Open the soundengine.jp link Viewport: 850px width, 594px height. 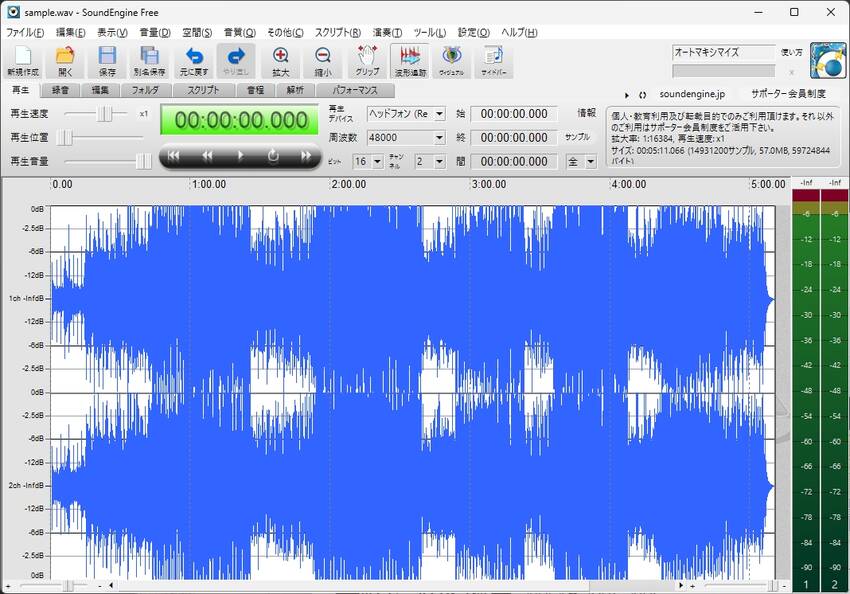[692, 94]
